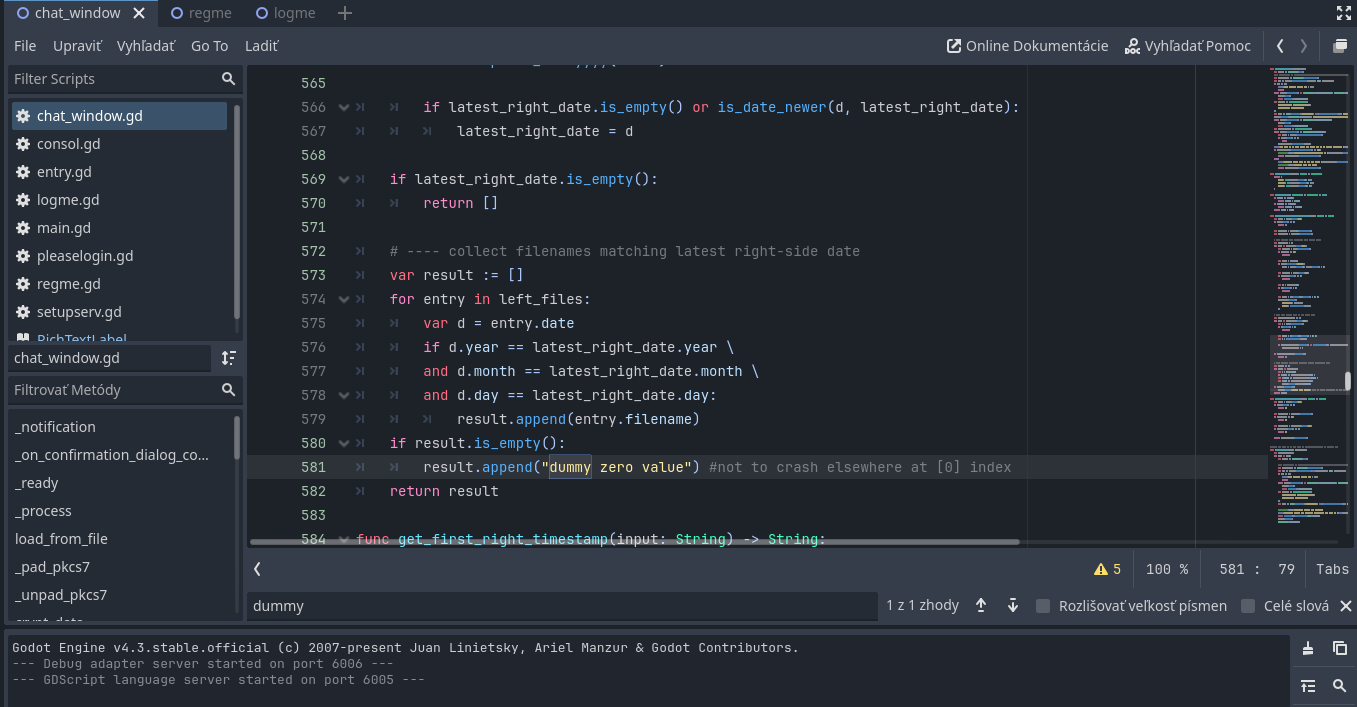Fold the result.is_empty() block at line 580

(343, 443)
